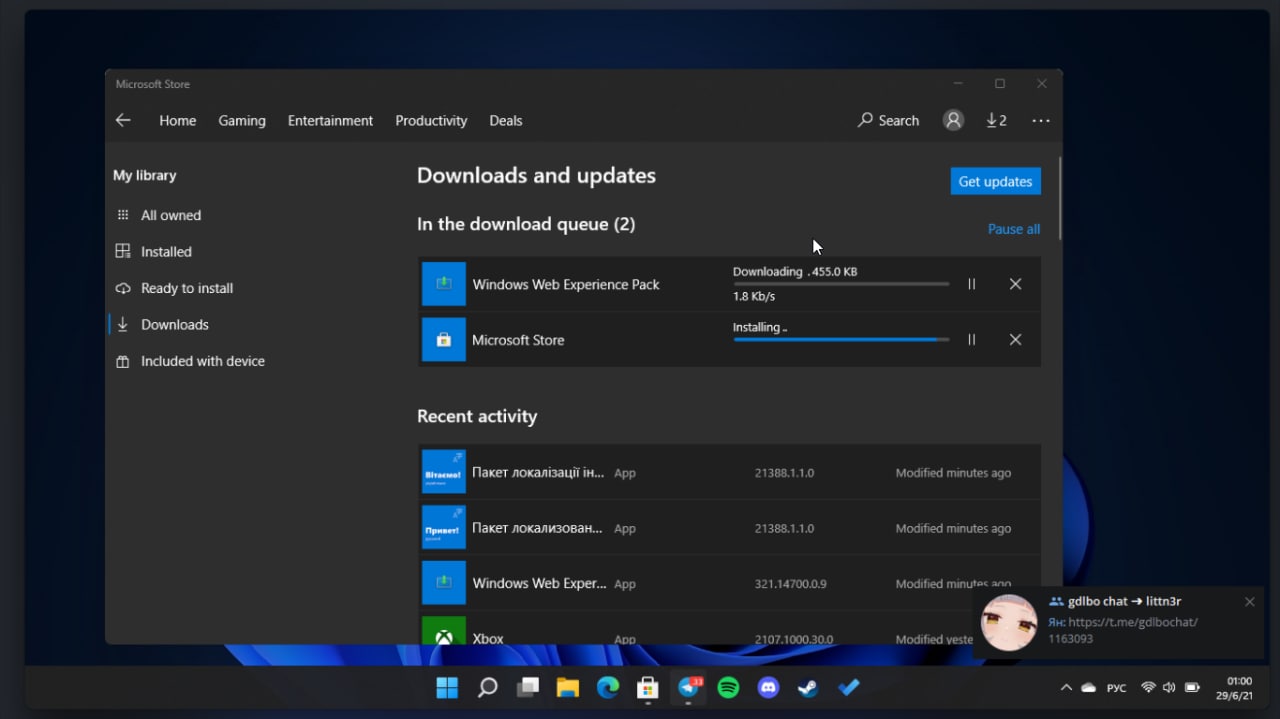Screen dimensions: 1280x719
Task: Switch to the Entertainment tab
Action: pyautogui.click(x=330, y=120)
